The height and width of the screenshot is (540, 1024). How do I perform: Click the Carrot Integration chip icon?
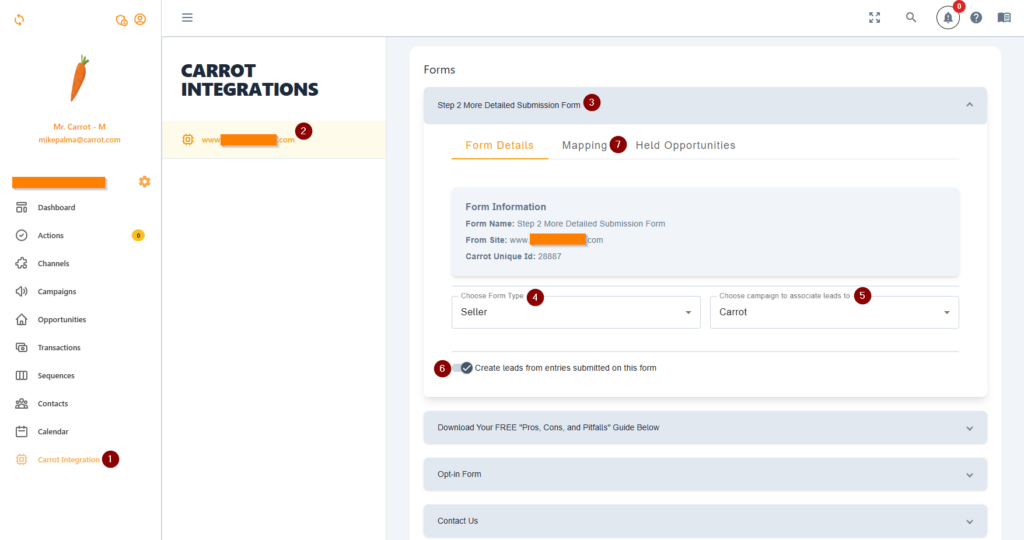click(x=22, y=460)
